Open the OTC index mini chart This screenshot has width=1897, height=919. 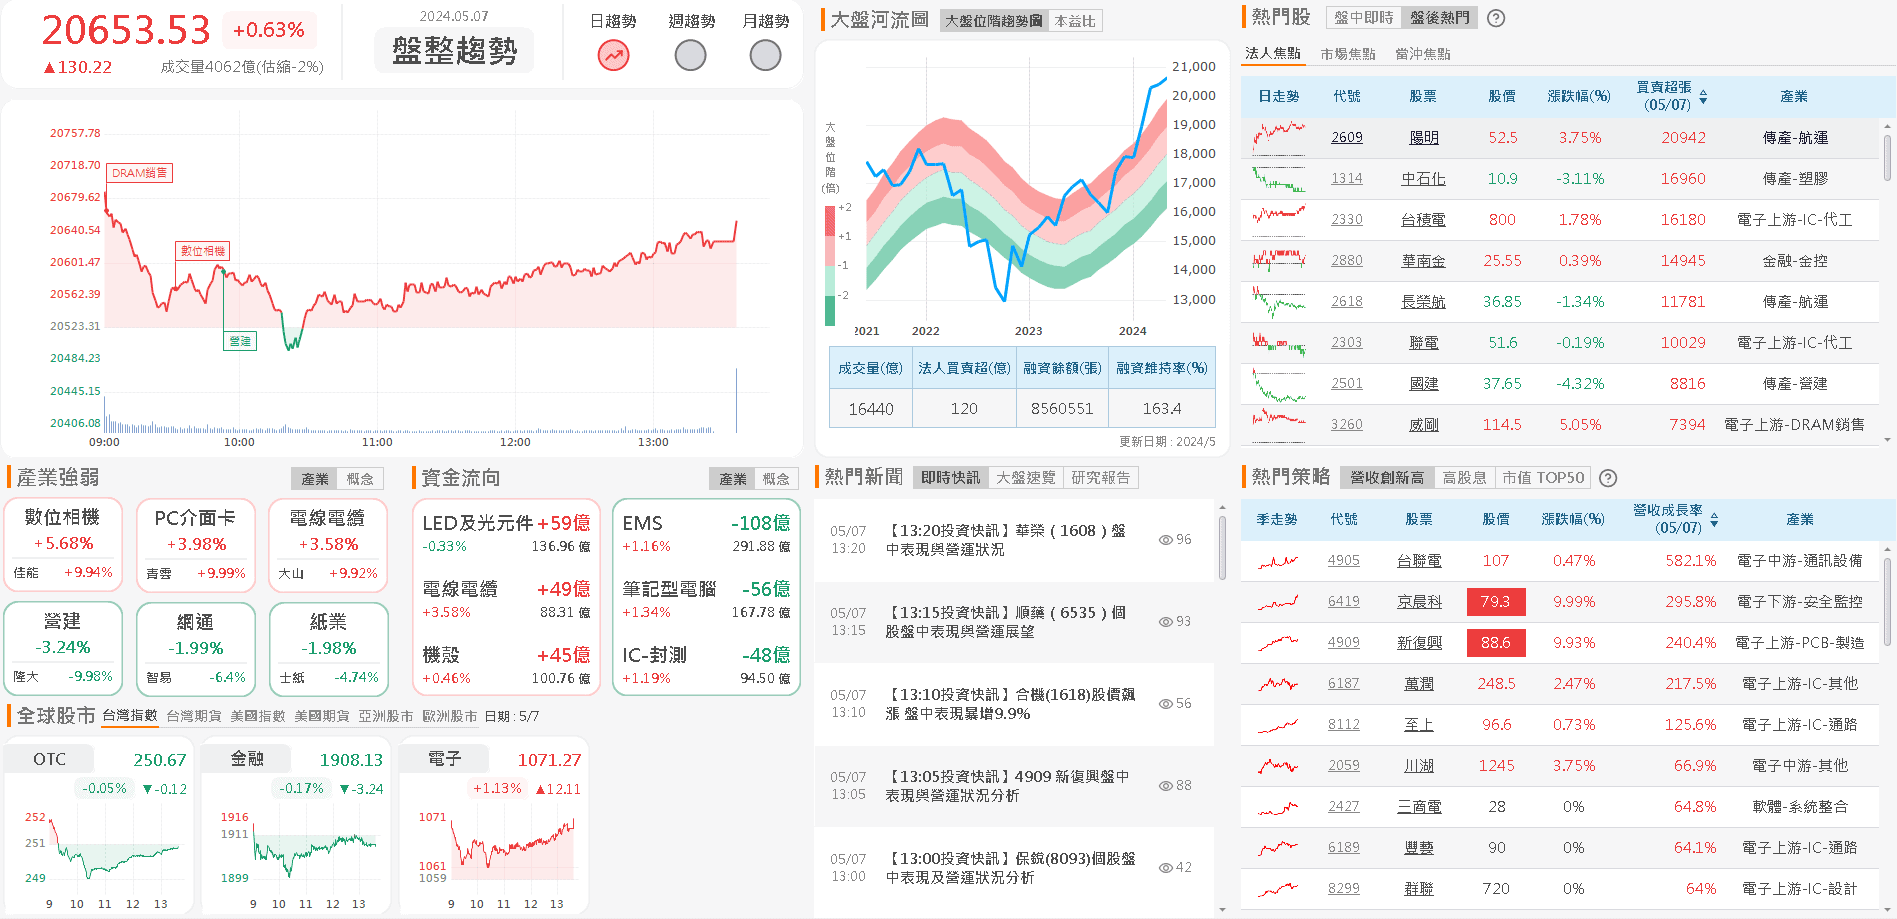98,826
